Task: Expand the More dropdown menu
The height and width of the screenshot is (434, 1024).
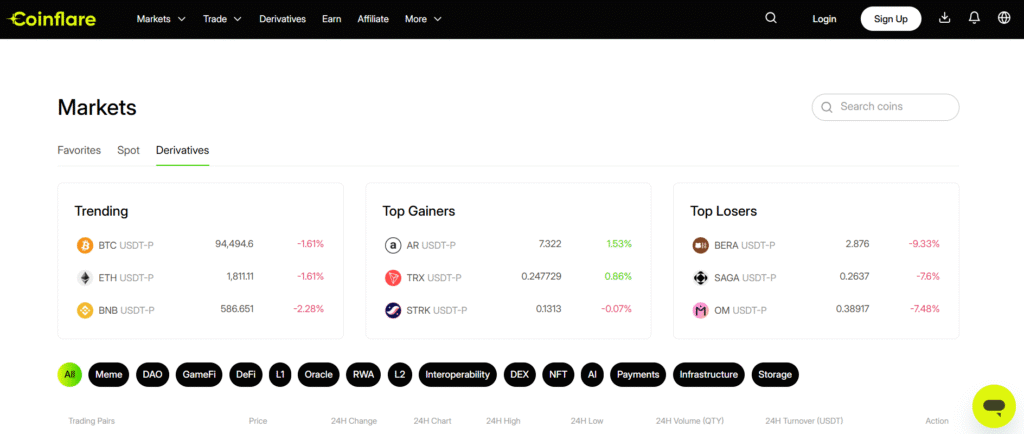Action: pos(423,19)
